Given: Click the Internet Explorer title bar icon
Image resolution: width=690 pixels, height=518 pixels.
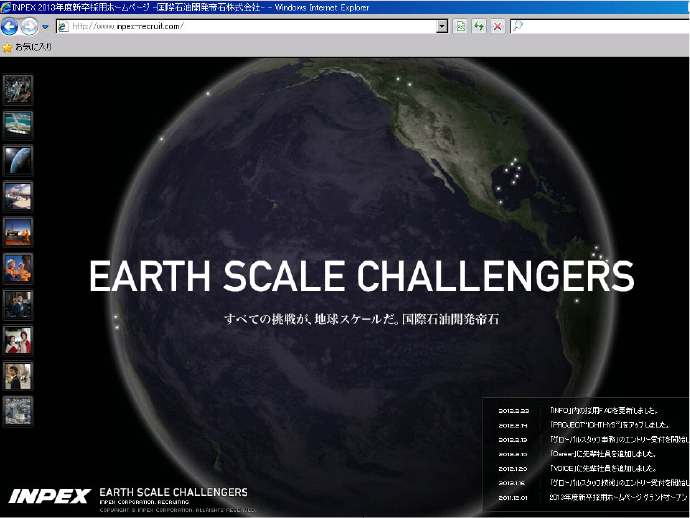Looking at the screenshot, I should pyautogui.click(x=6, y=7).
